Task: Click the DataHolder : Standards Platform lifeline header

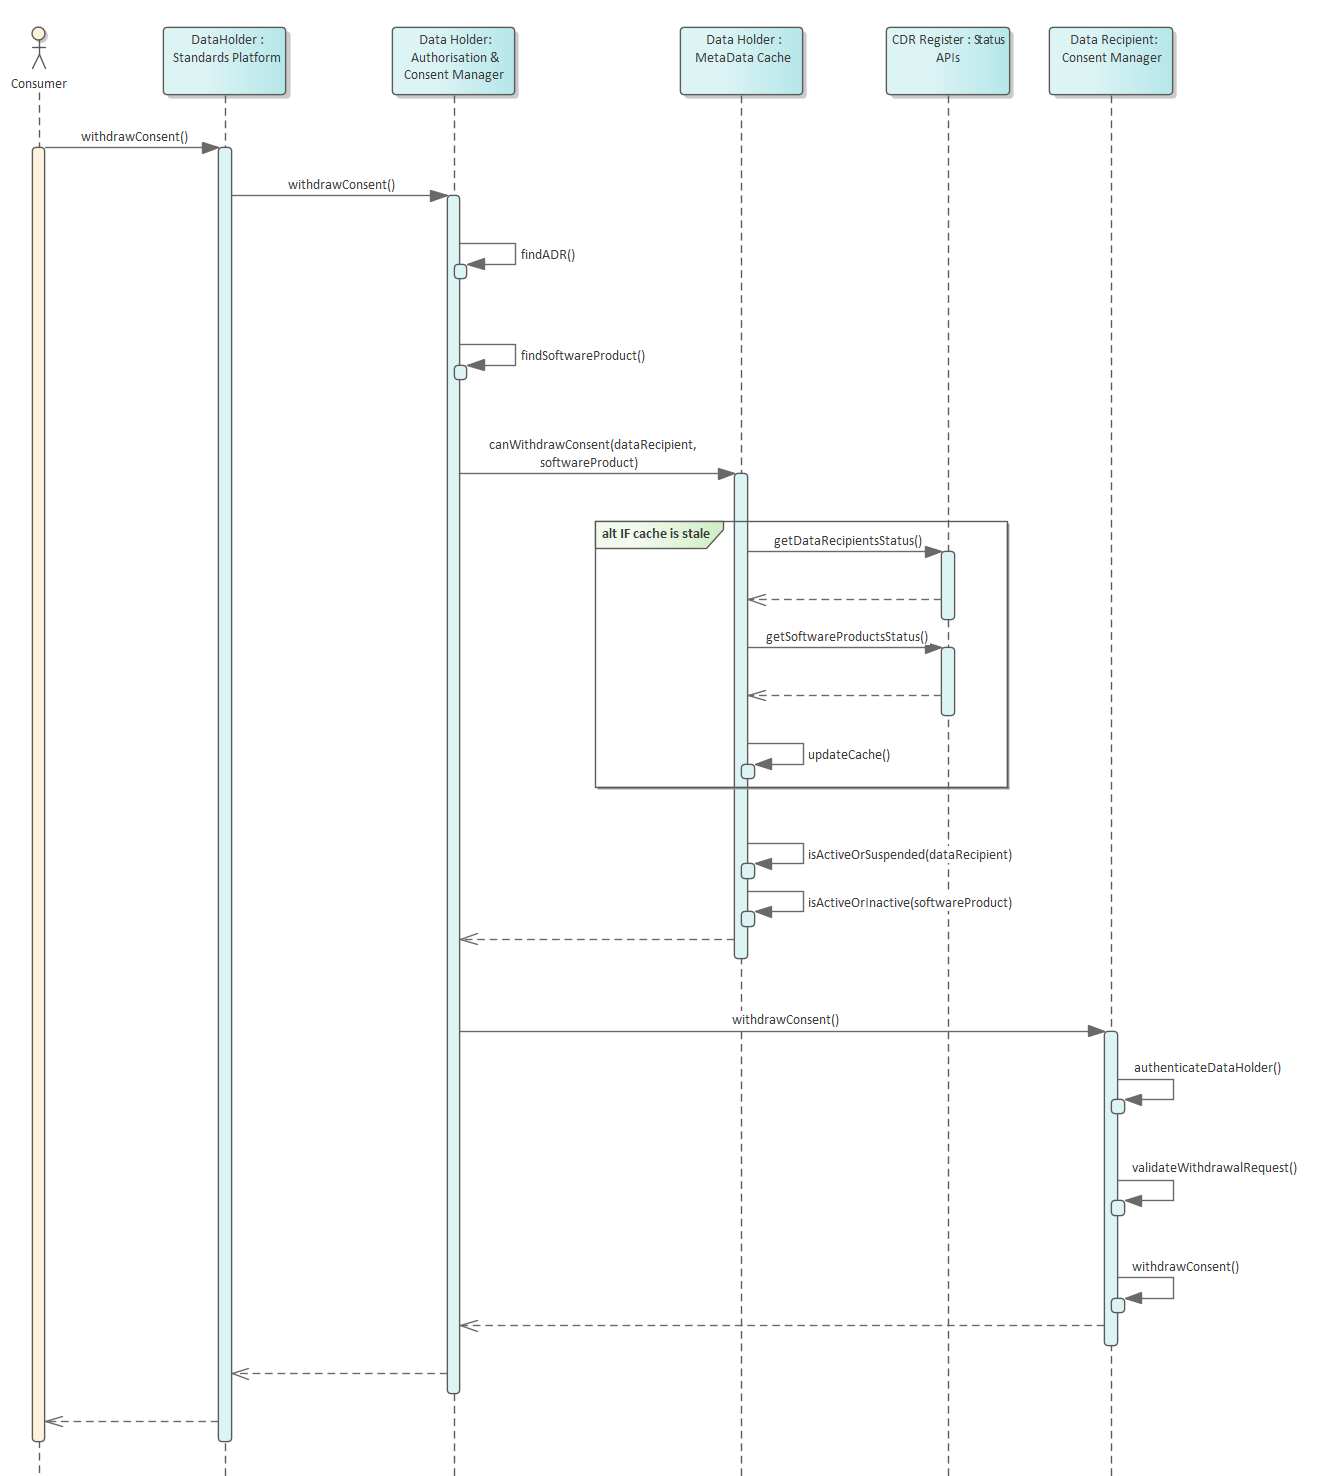Action: tap(224, 58)
